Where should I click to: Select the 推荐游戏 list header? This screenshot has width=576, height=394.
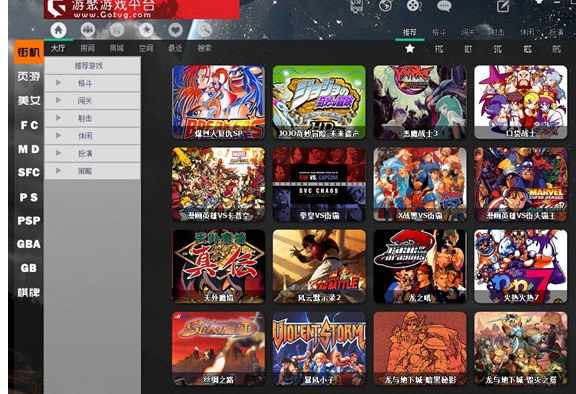(92, 65)
